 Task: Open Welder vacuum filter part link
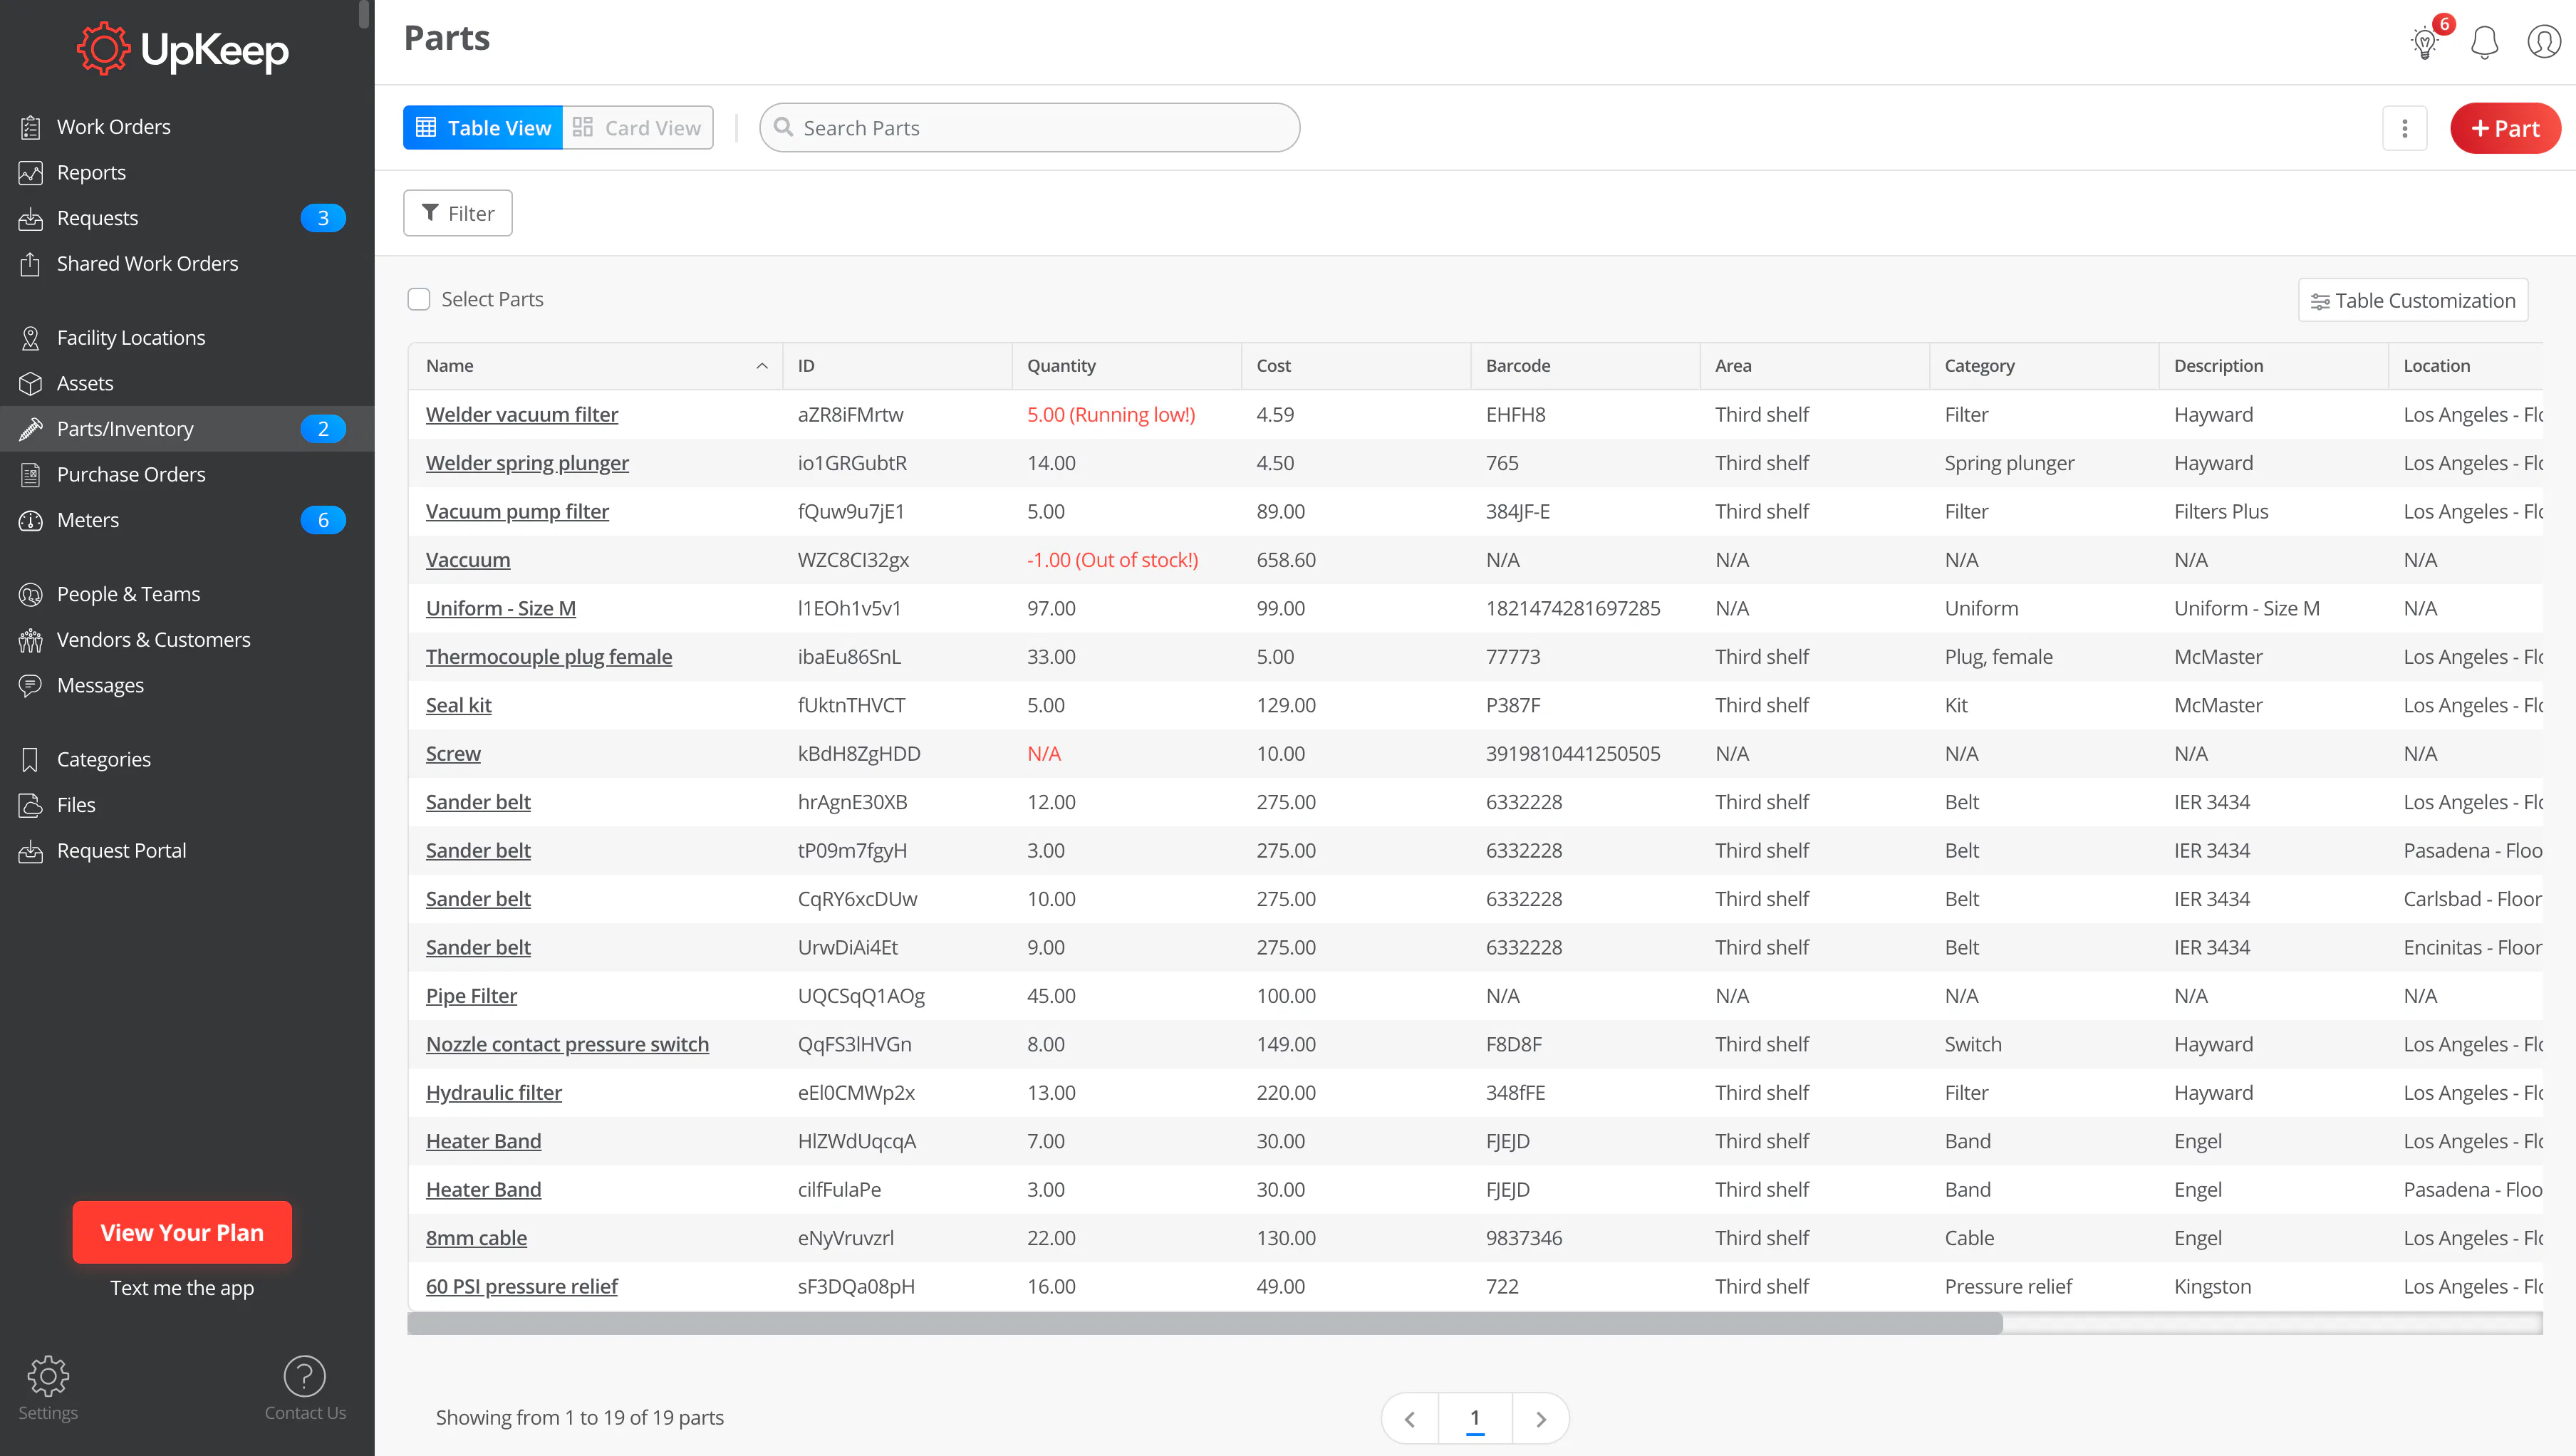522,414
